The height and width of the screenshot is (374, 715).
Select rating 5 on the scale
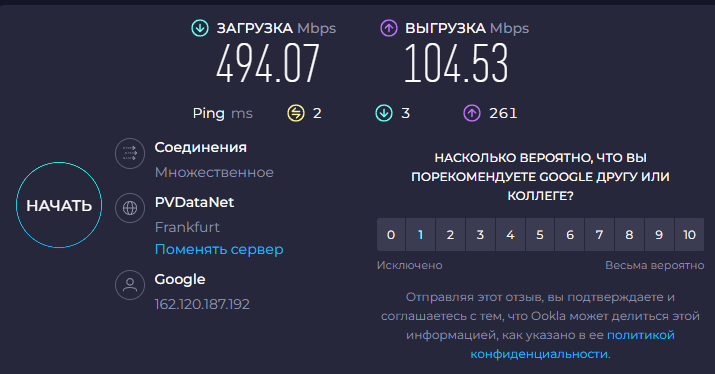(540, 234)
